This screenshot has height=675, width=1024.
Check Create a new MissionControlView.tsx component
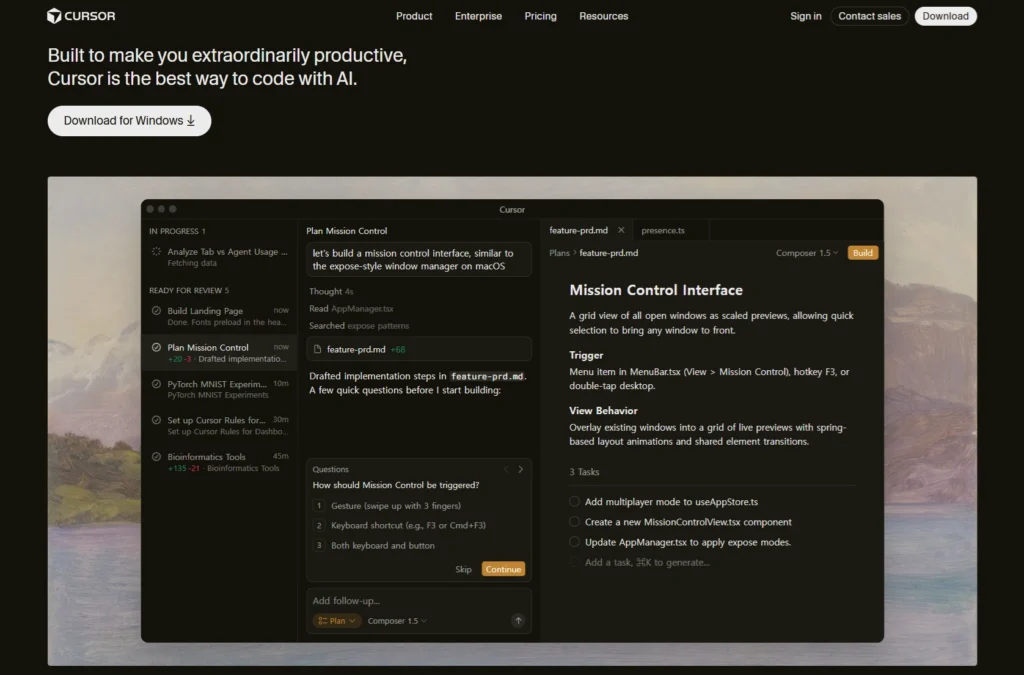[574, 522]
